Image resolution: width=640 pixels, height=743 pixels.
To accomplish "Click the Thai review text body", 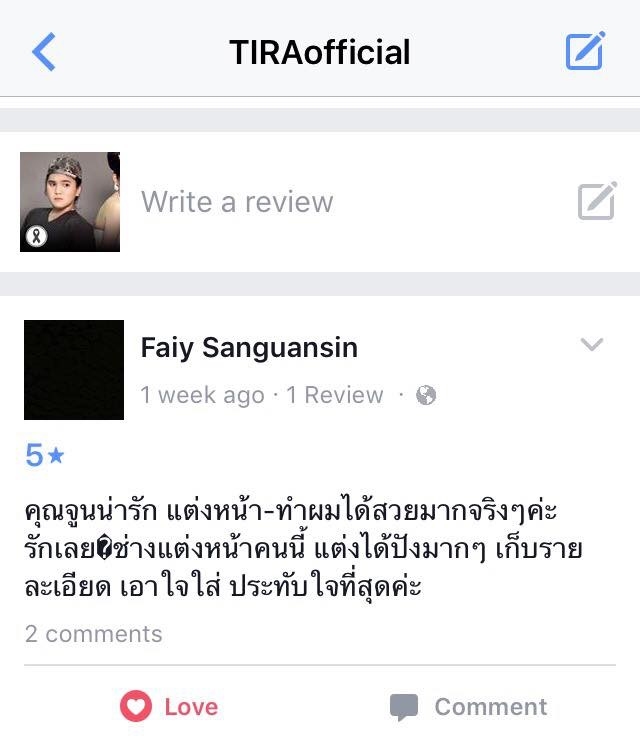I will 303,549.
